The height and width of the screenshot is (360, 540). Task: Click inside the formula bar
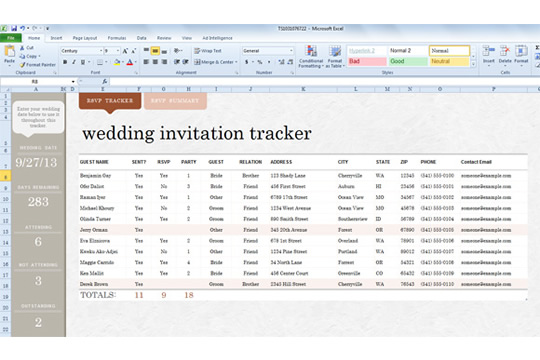(x=324, y=82)
